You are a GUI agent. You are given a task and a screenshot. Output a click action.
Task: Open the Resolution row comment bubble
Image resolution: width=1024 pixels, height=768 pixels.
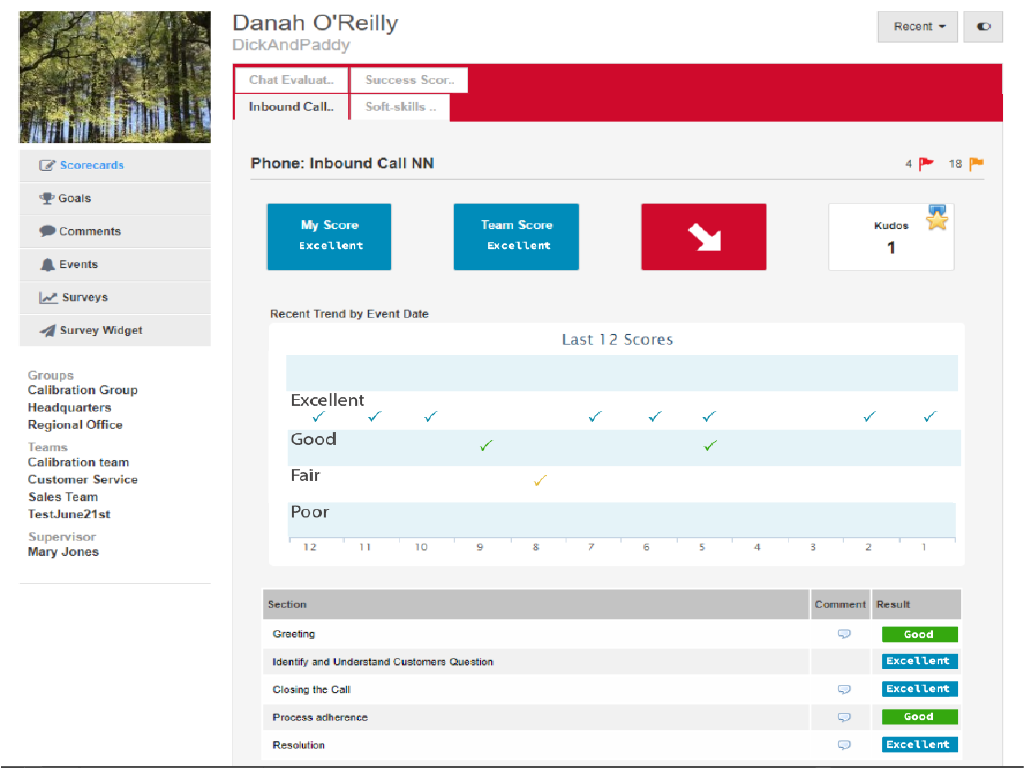point(844,745)
